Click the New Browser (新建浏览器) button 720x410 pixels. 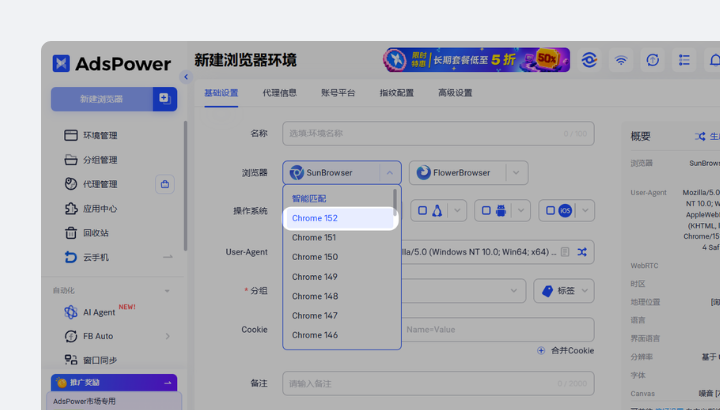[101, 99]
